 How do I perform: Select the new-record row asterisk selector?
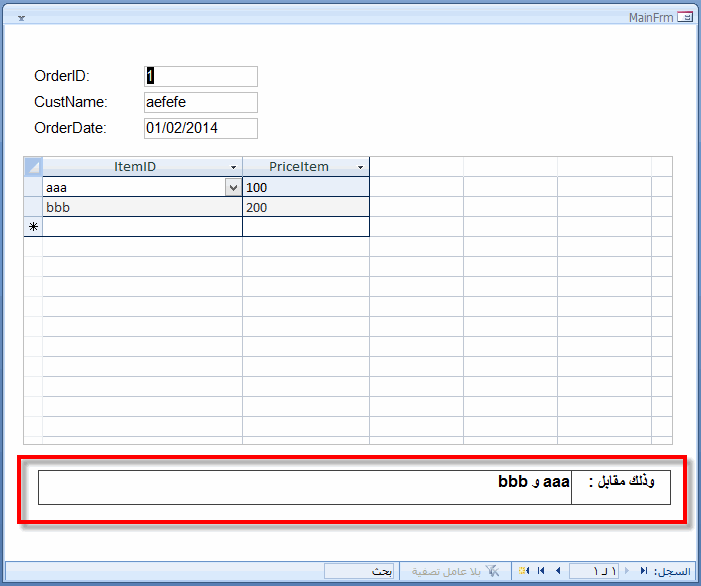point(33,227)
